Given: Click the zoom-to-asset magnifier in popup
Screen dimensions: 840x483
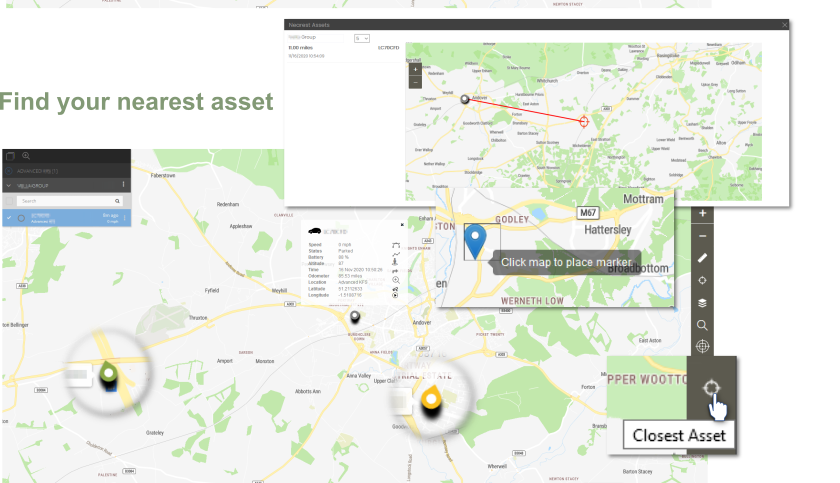Looking at the screenshot, I should click(x=396, y=280).
